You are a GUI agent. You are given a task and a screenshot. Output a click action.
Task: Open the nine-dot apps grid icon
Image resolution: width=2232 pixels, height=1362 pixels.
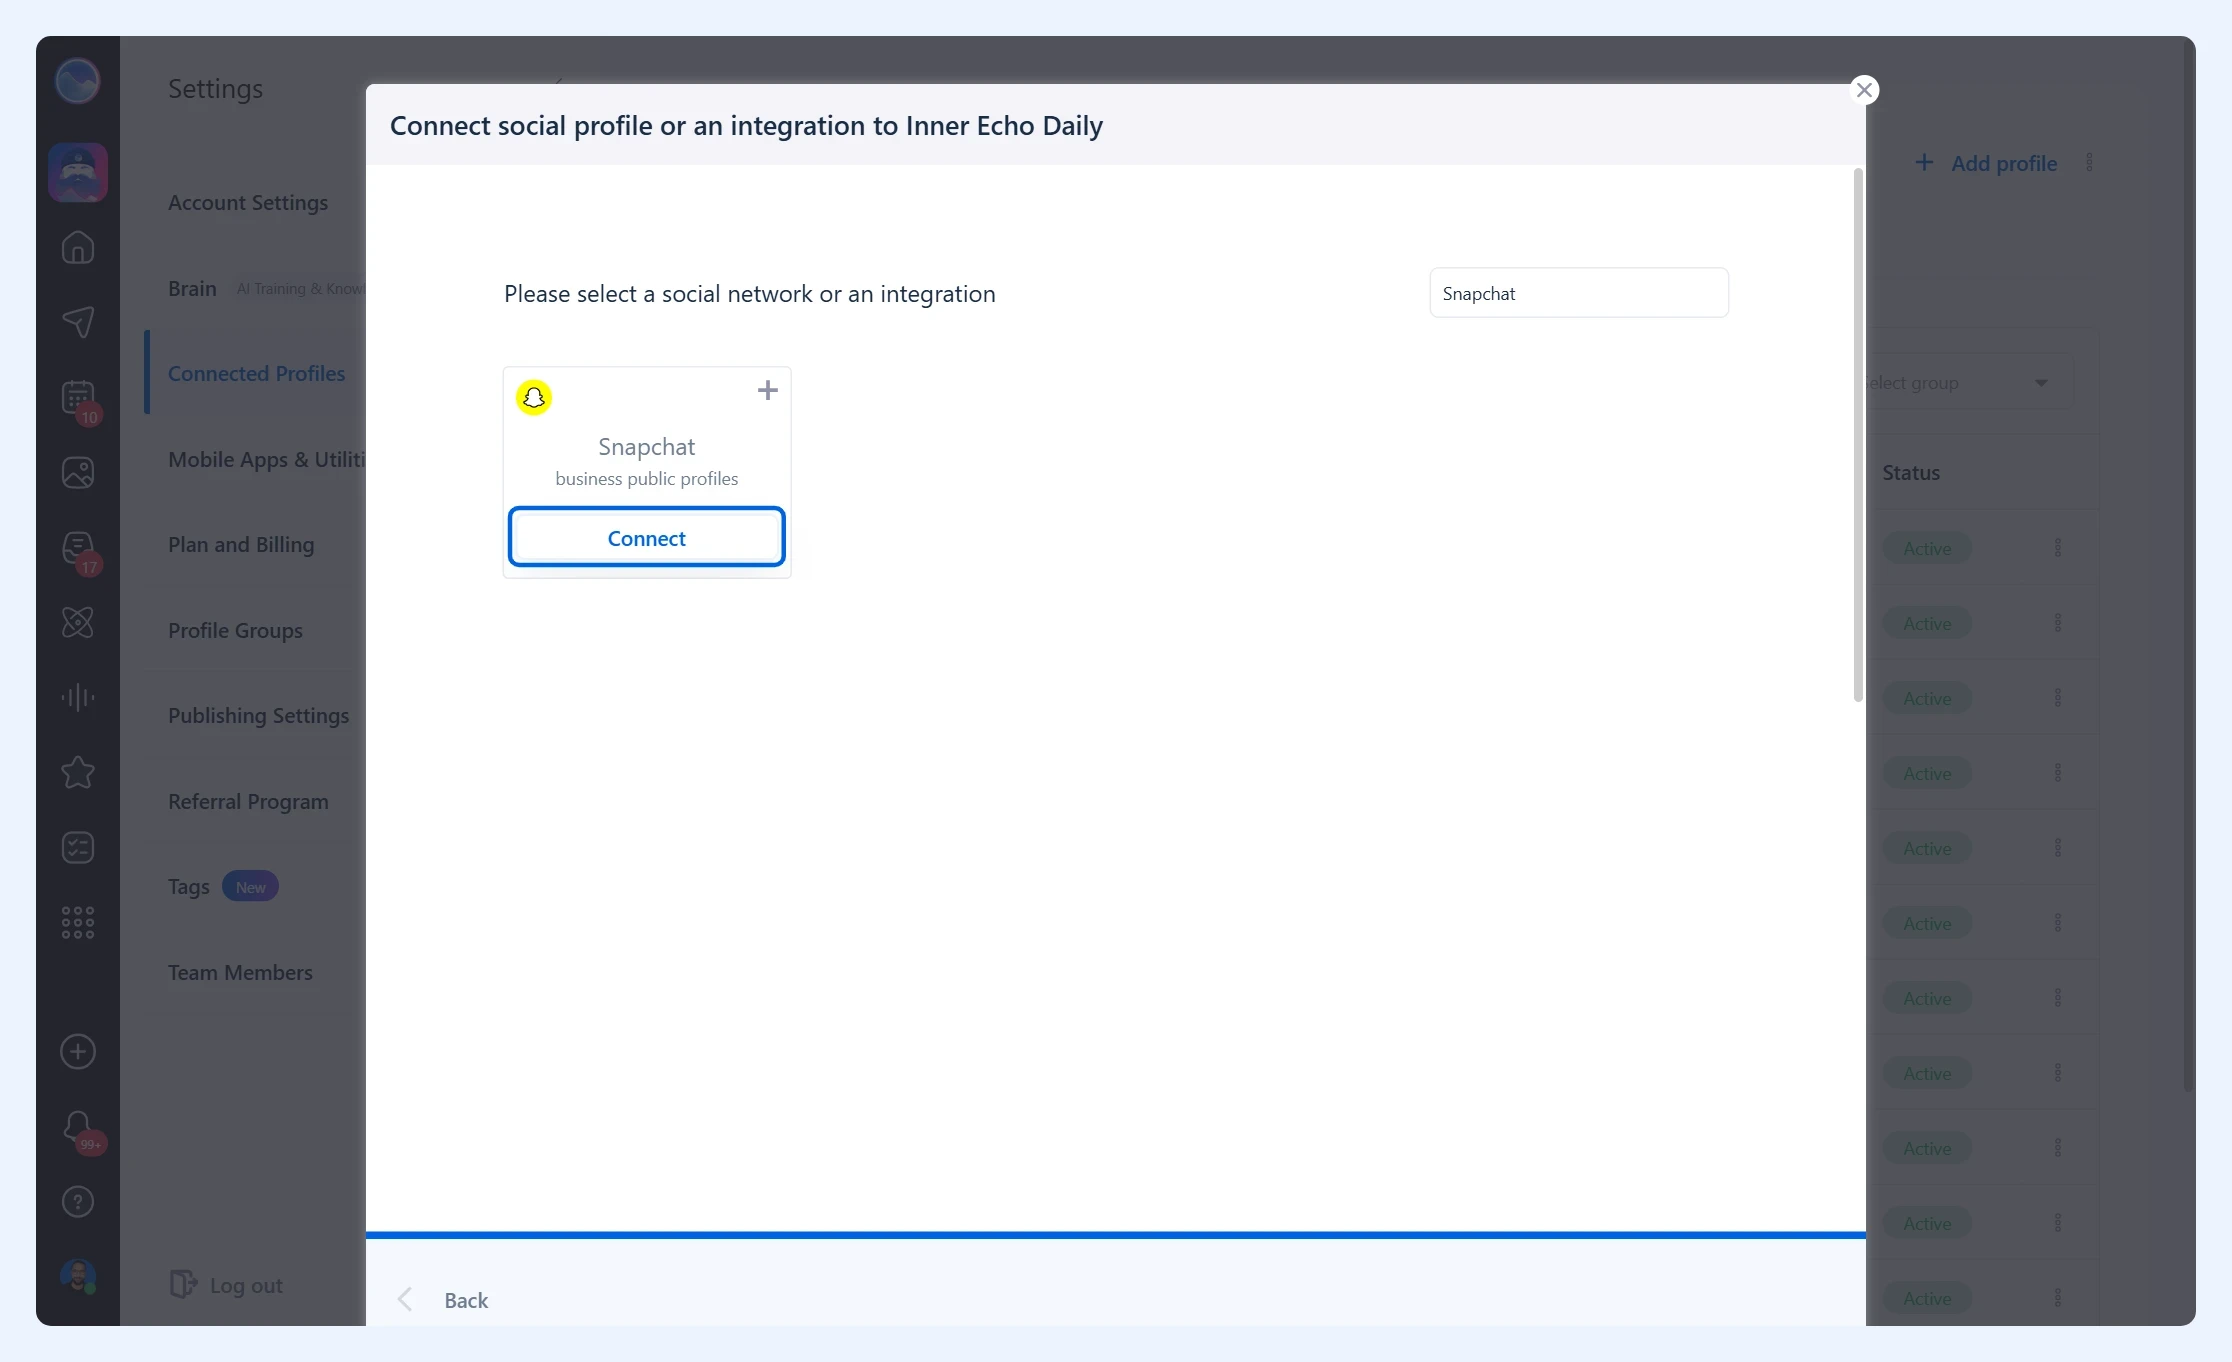[78, 923]
